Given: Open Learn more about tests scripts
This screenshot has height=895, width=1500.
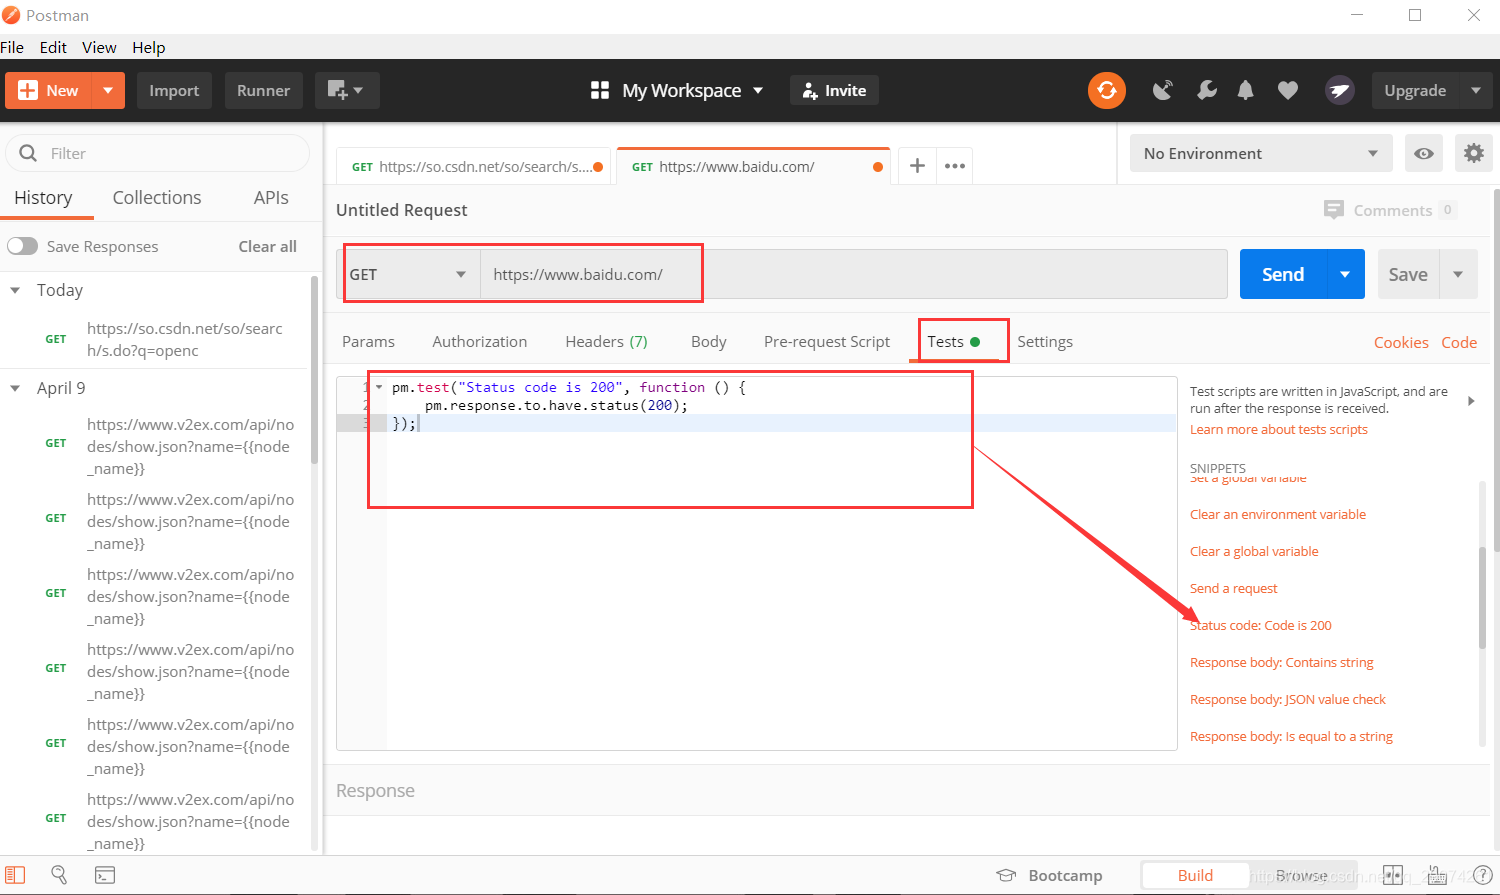Looking at the screenshot, I should tap(1278, 429).
